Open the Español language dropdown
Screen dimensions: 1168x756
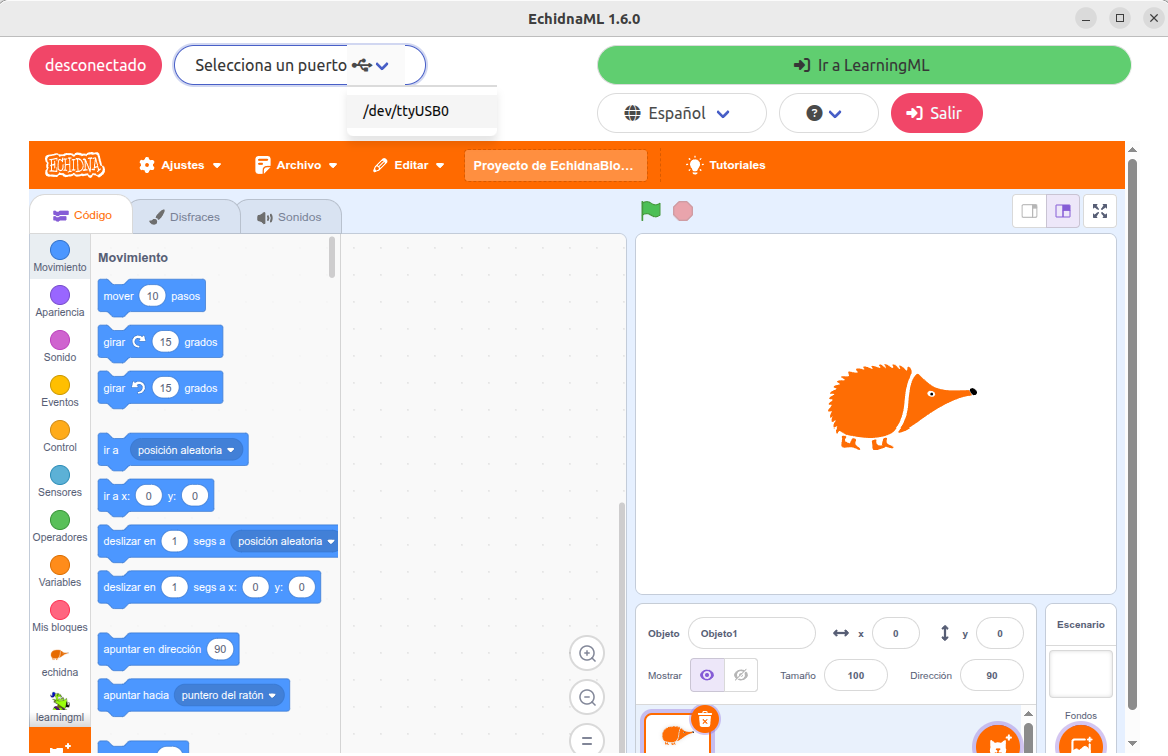(x=682, y=113)
